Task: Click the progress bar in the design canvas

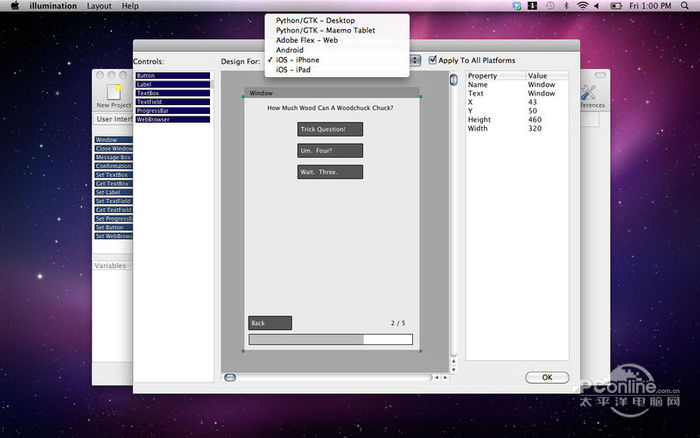Action: [x=330, y=340]
